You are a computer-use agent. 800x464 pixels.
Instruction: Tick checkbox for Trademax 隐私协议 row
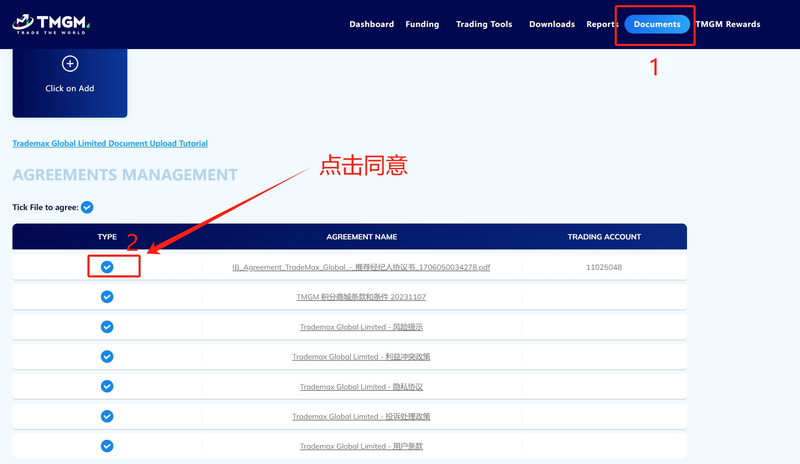[107, 386]
